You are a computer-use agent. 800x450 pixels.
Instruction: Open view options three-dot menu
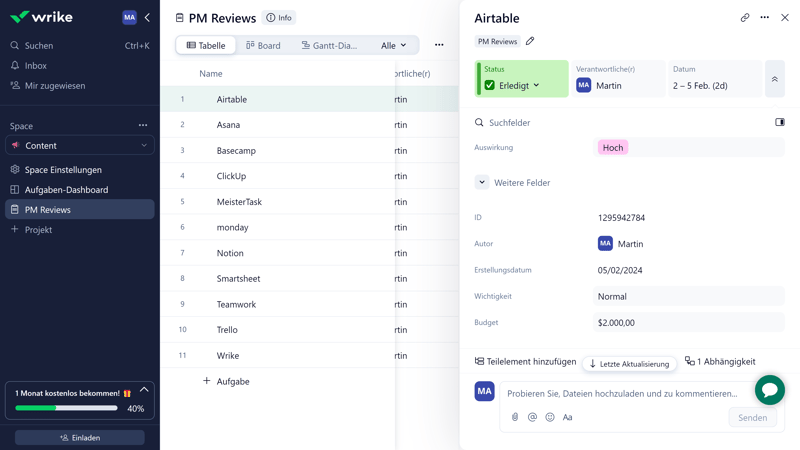pyautogui.click(x=439, y=45)
